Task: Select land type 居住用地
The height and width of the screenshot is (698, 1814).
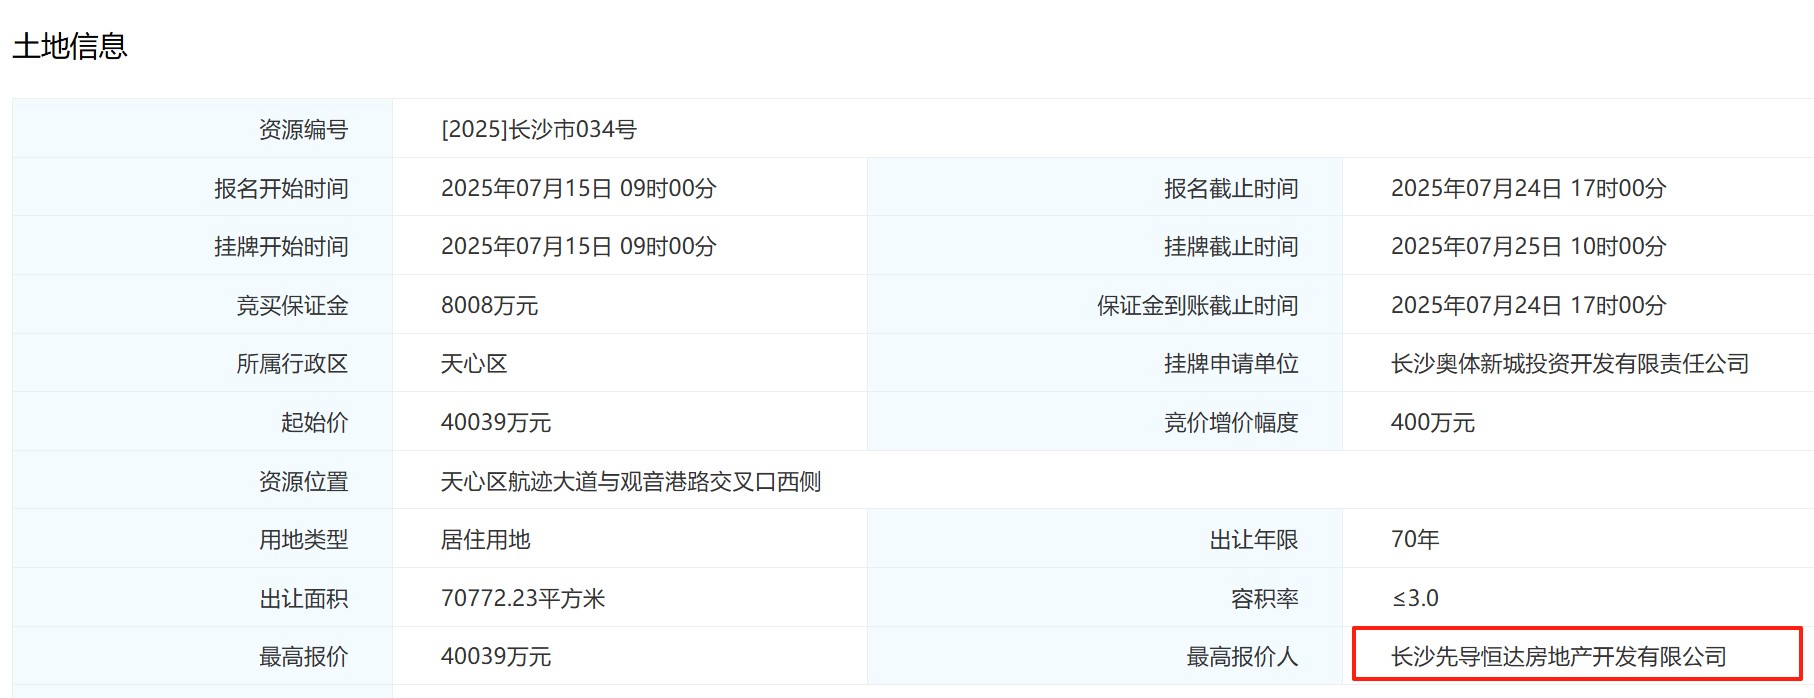Action: [x=485, y=539]
